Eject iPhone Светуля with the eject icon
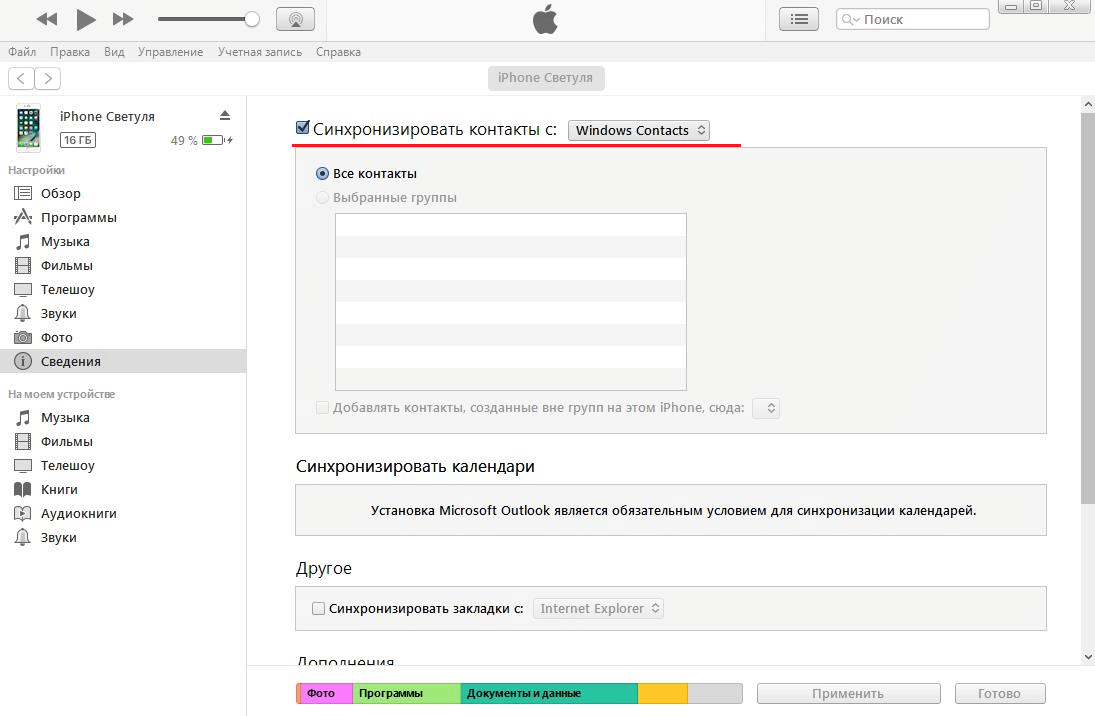Viewport: 1095px width, 716px height. coord(225,115)
